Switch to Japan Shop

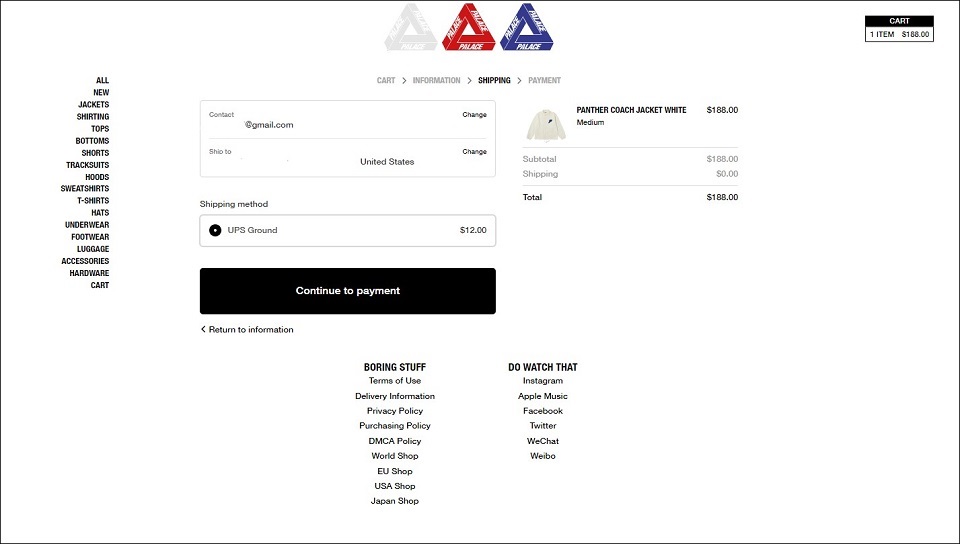pyautogui.click(x=395, y=501)
